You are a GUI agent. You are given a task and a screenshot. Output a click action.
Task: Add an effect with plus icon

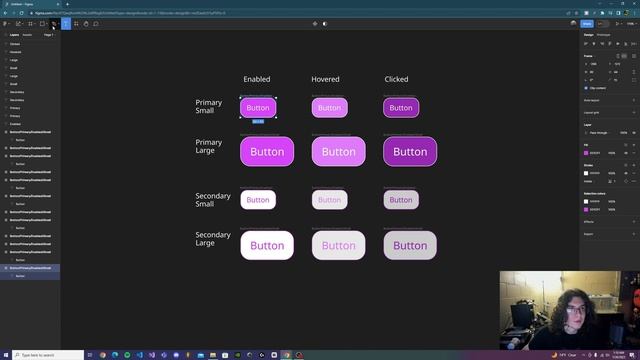pyautogui.click(x=634, y=222)
